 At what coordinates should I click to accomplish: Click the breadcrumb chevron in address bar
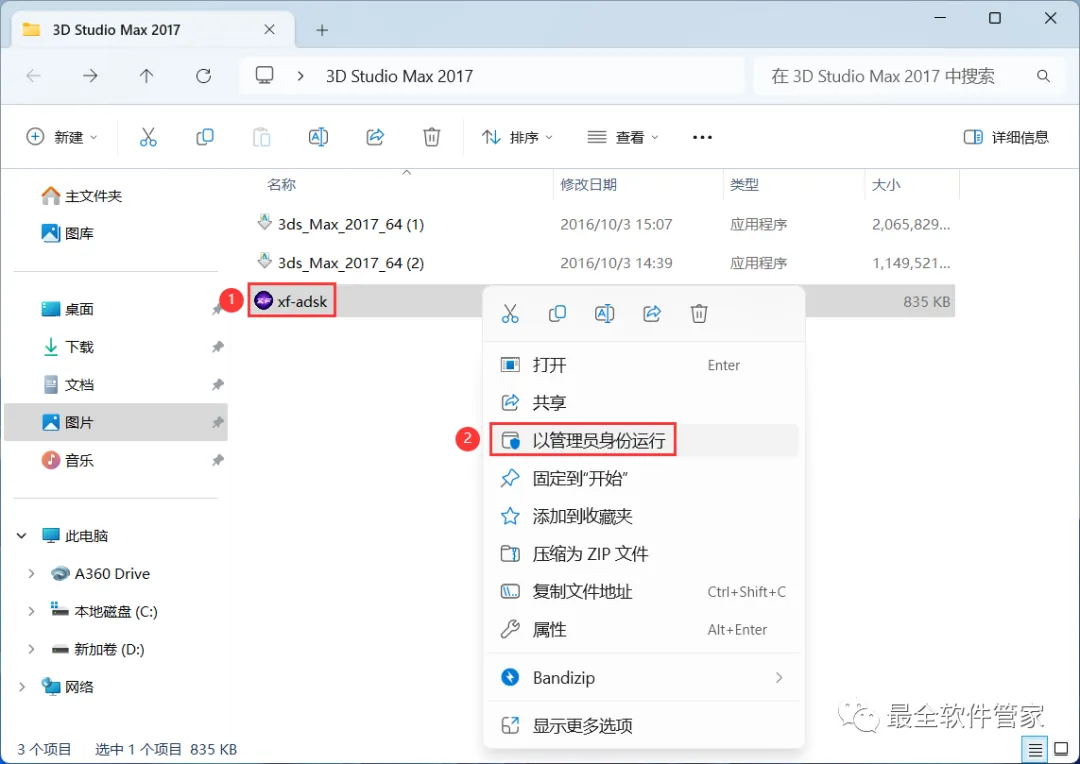click(x=300, y=76)
